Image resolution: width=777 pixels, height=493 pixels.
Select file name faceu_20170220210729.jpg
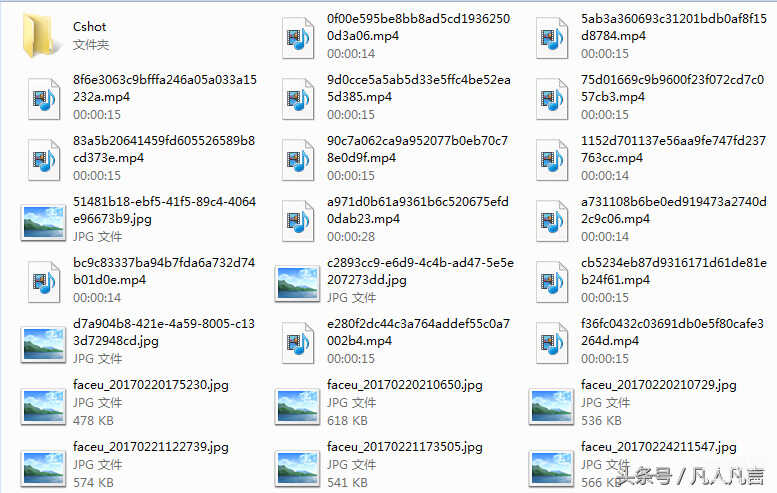(x=659, y=385)
